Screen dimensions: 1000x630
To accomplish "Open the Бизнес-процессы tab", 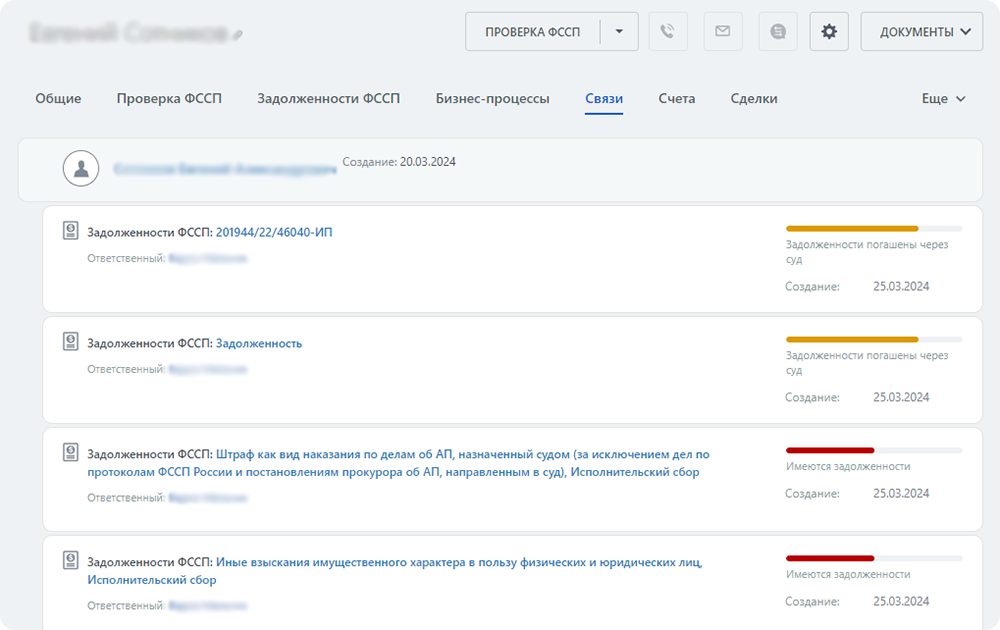I will (x=492, y=99).
